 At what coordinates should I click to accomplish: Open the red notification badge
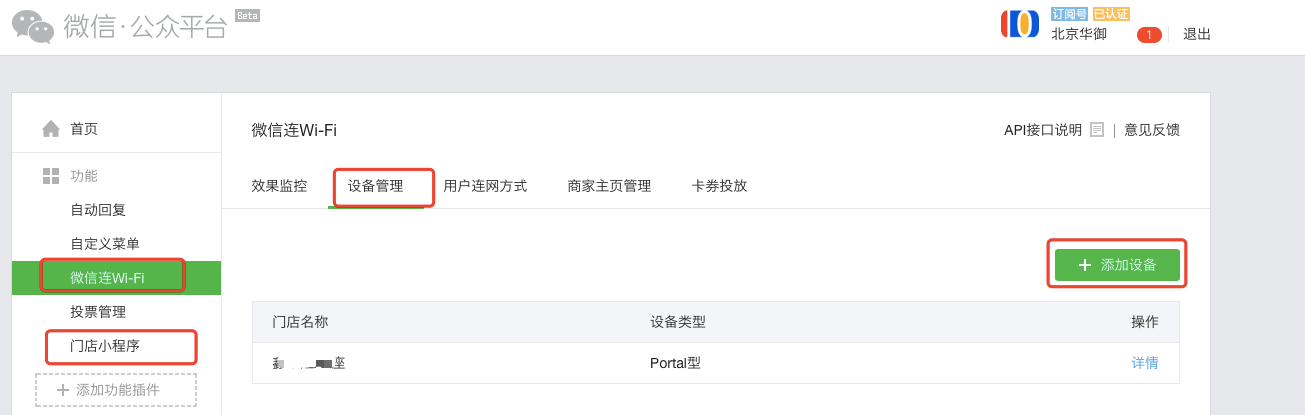(x=1149, y=35)
